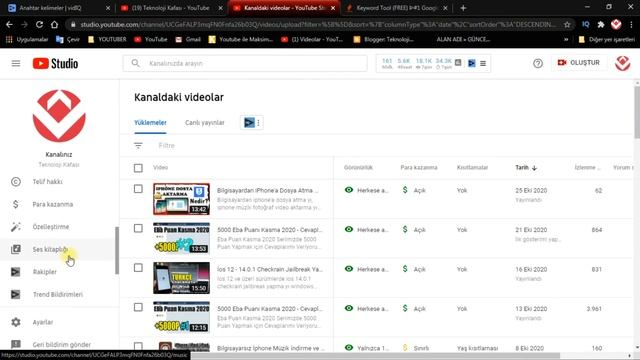Viewport: 640px width, 360px height.
Task: Check the ios 12 Checkrain Jailbreak video
Action: (138, 268)
